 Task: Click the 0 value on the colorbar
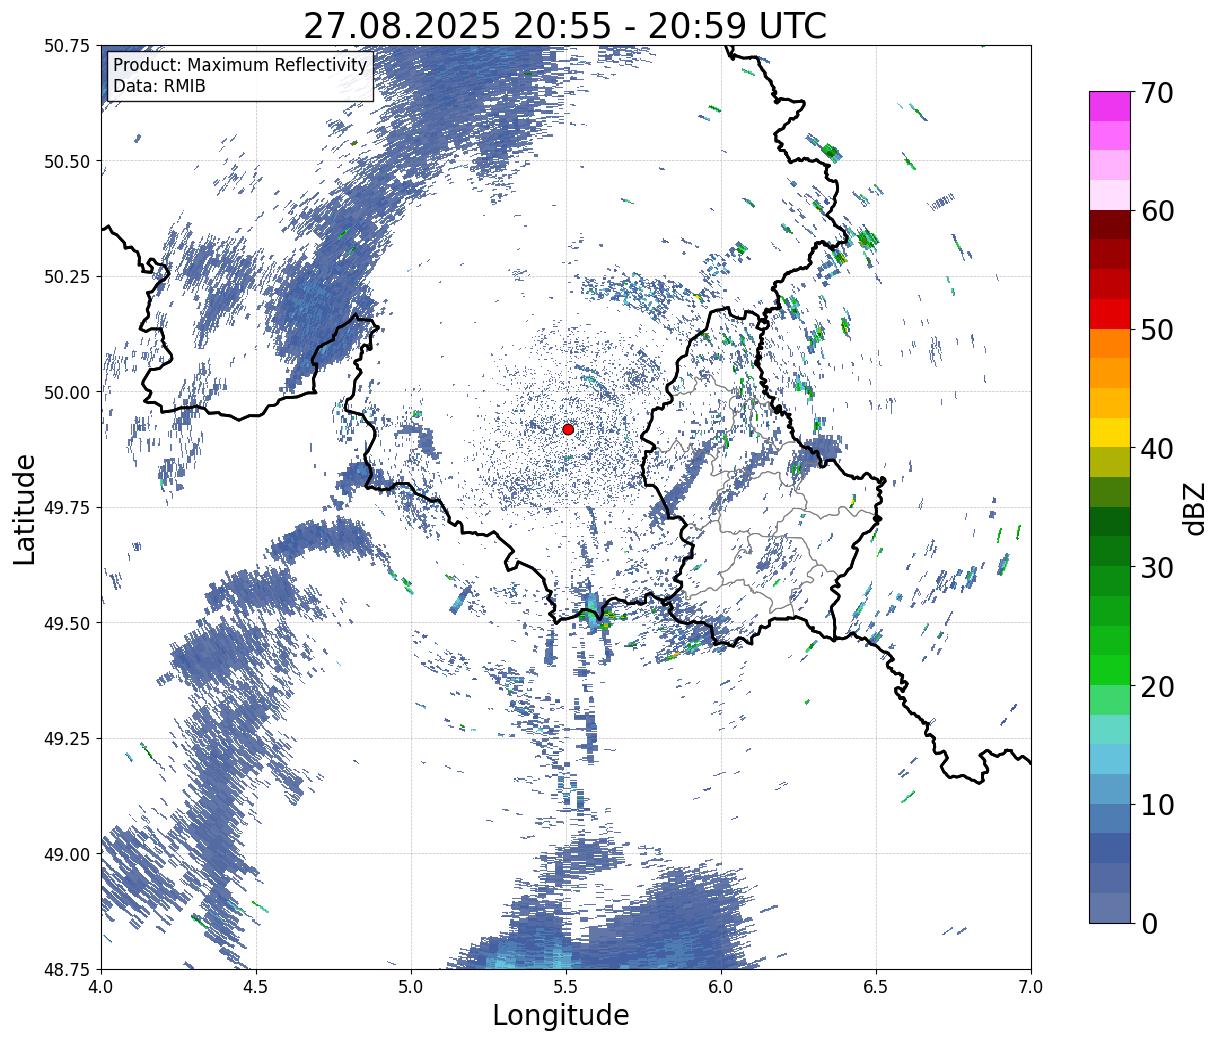point(1149,923)
